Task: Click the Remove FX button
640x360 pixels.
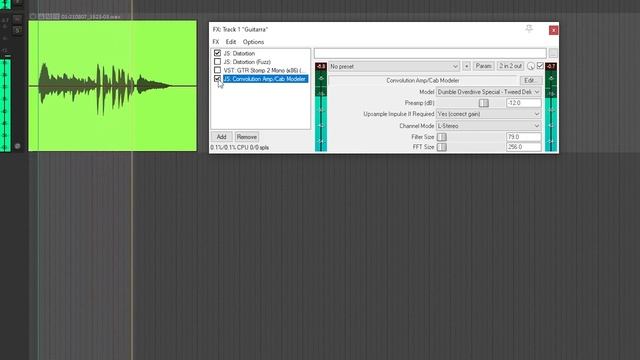Action: click(x=247, y=137)
